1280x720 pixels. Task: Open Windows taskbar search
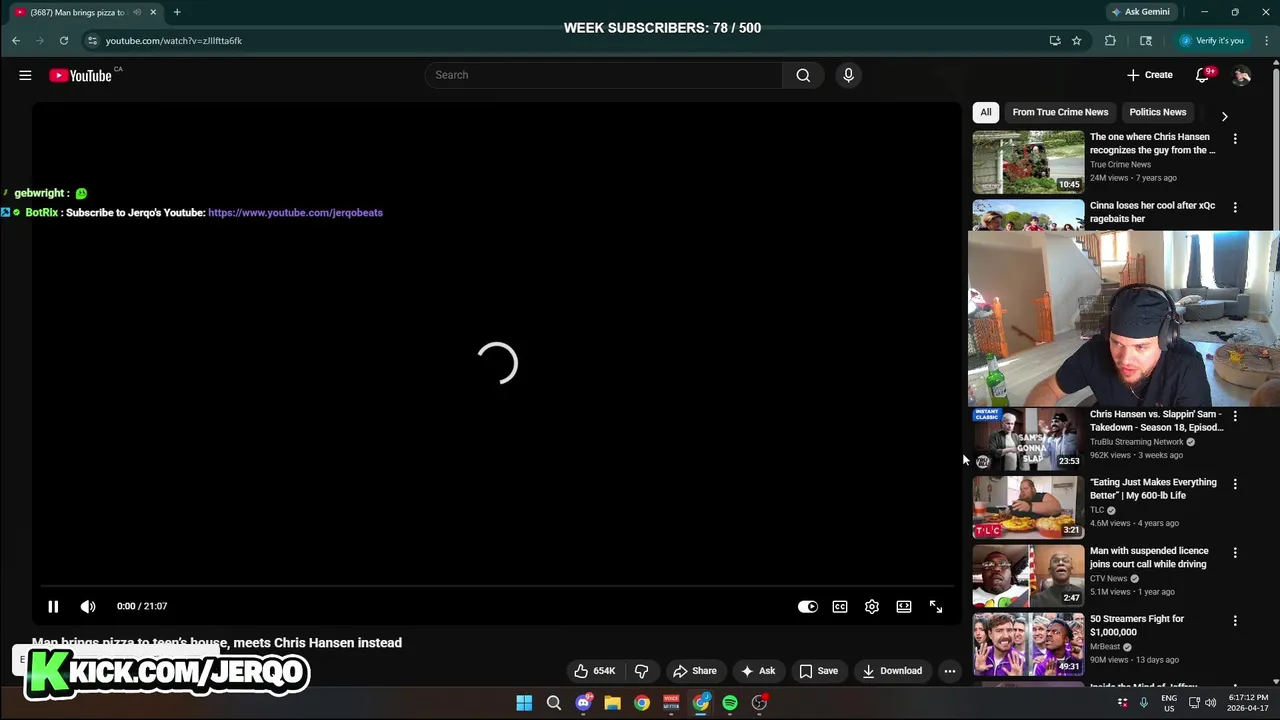tap(554, 703)
